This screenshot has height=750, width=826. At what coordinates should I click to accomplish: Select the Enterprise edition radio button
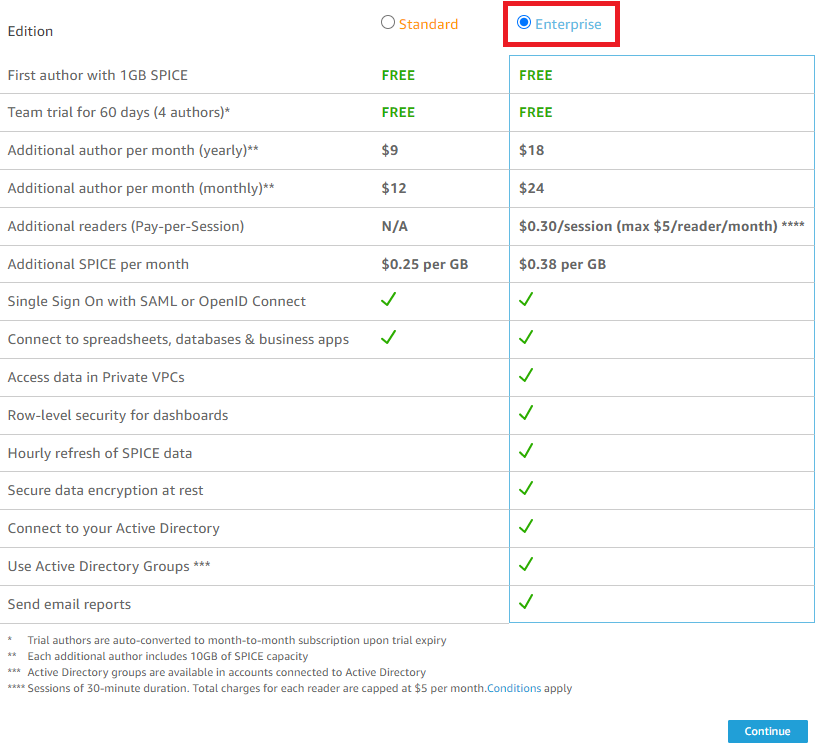point(524,23)
